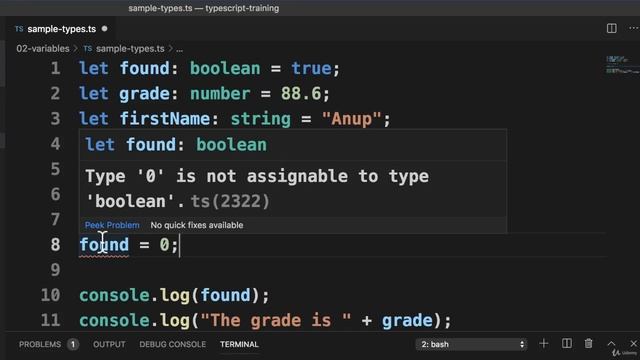Create a new terminal with plus icon

pos(544,344)
